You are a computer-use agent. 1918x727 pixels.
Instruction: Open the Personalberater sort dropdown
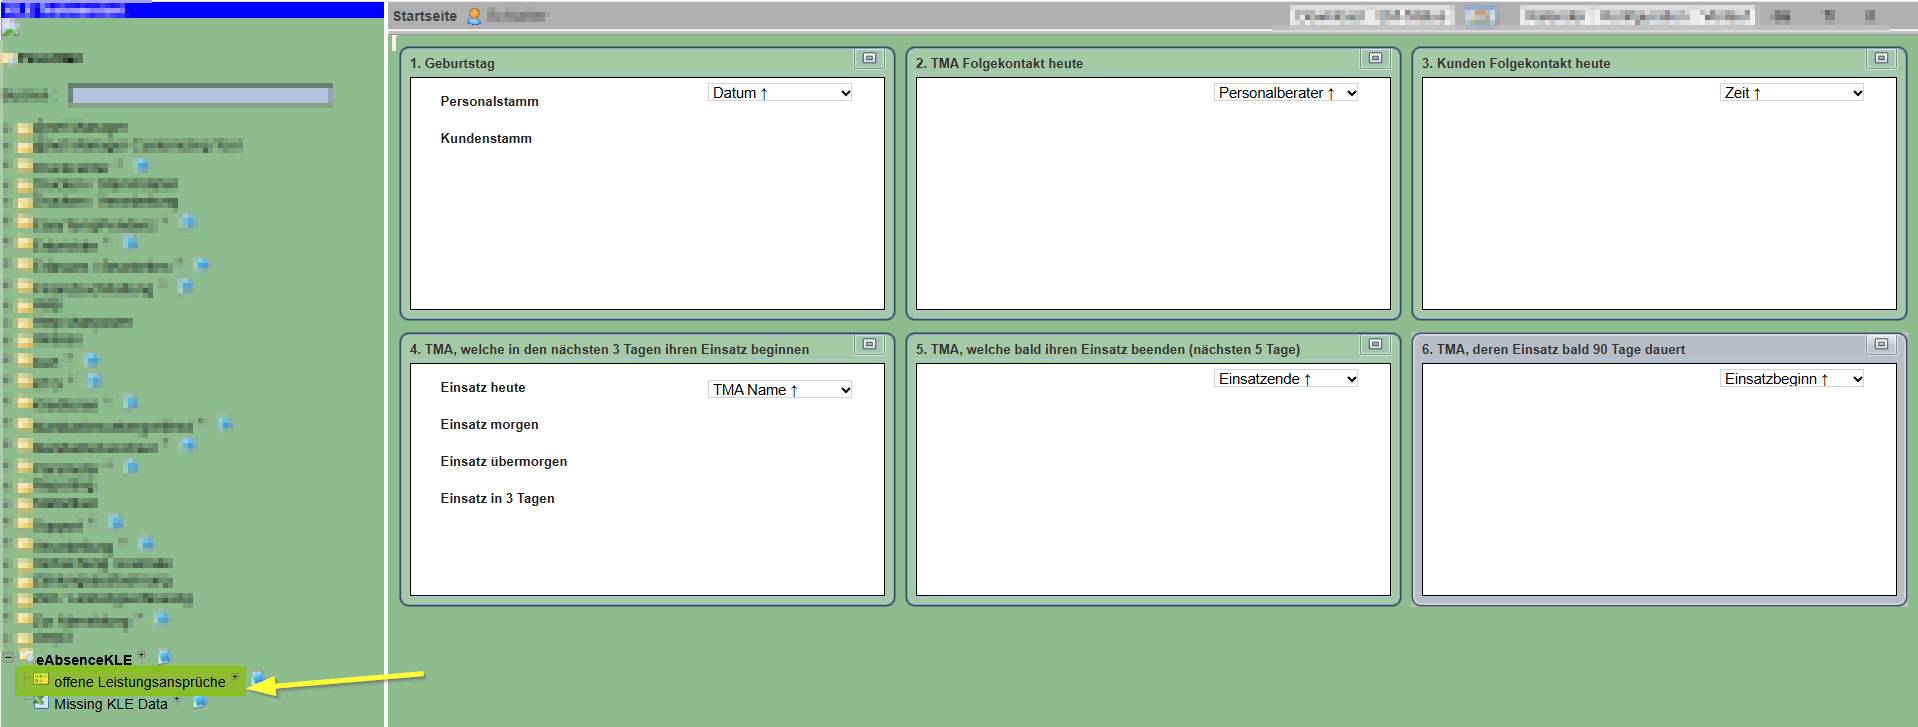1286,93
